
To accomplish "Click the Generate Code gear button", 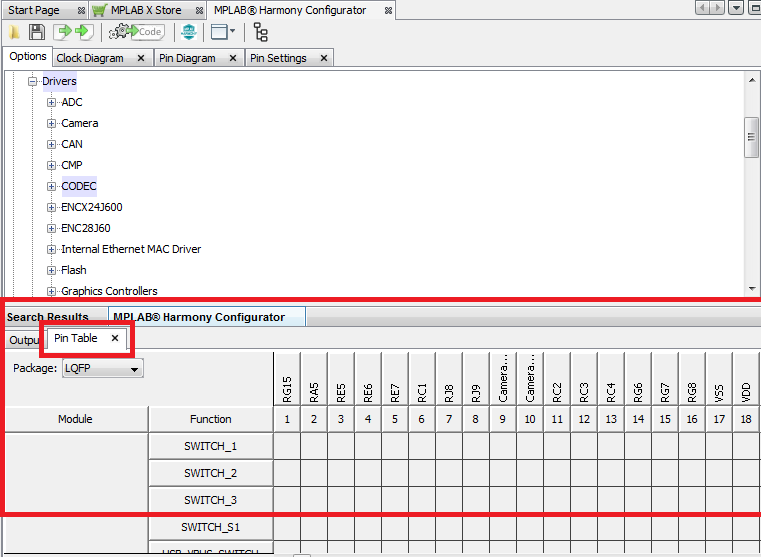I will 136,32.
